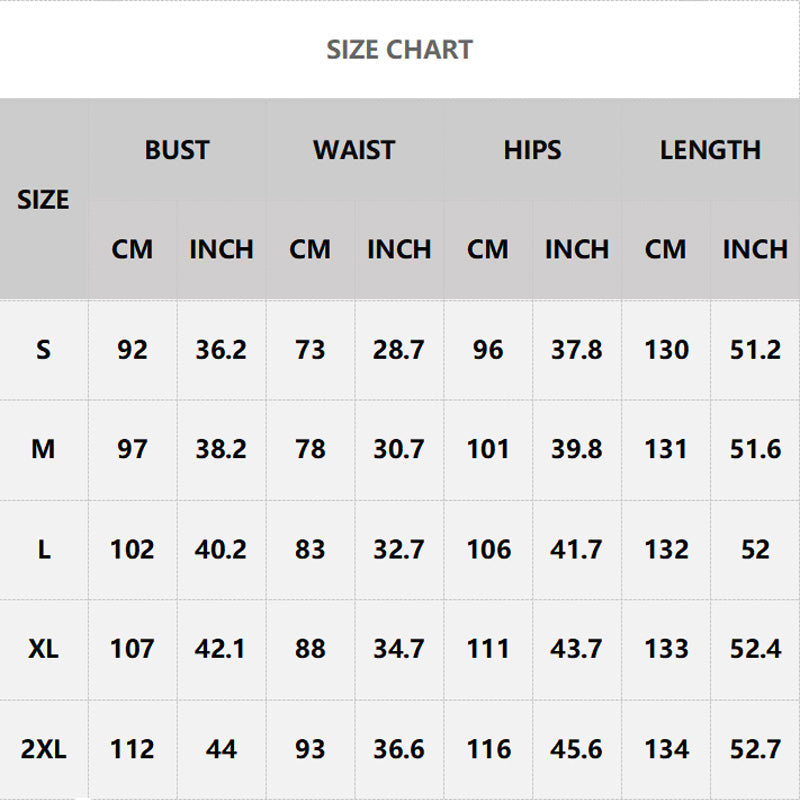The width and height of the screenshot is (800, 800).
Task: Select the S size row label
Action: coord(43,350)
